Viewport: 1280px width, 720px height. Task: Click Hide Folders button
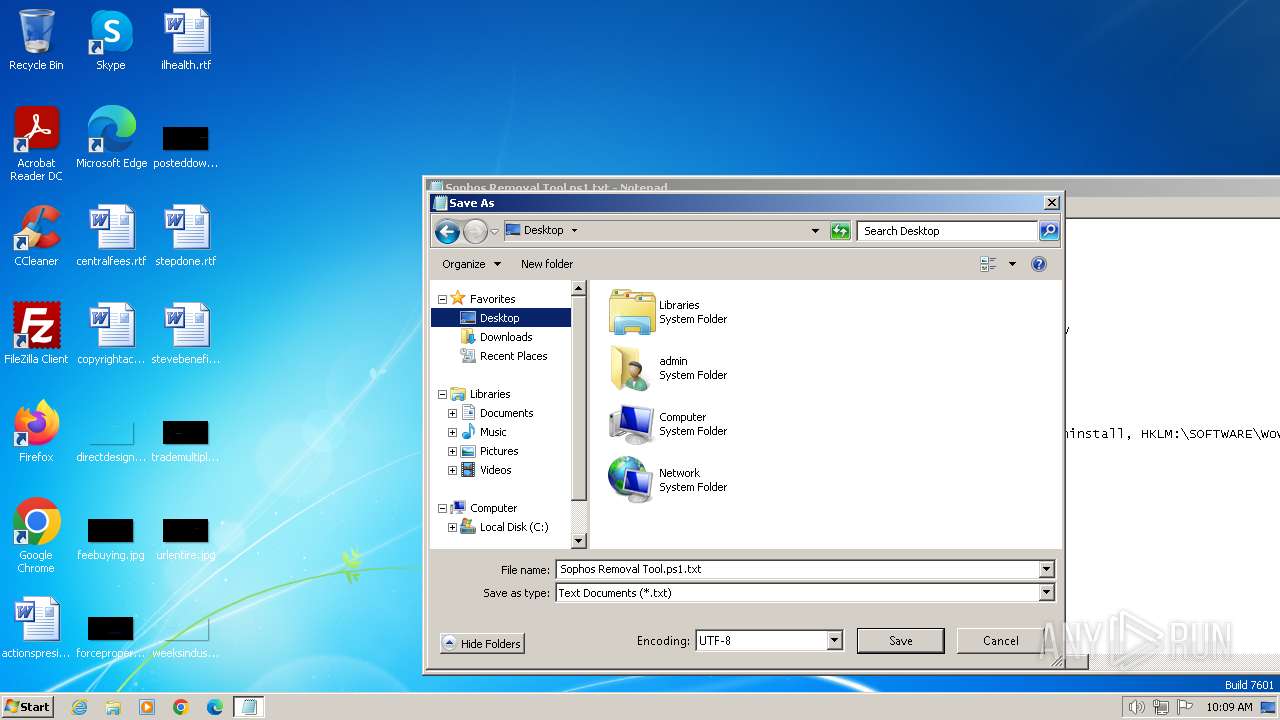pos(482,644)
